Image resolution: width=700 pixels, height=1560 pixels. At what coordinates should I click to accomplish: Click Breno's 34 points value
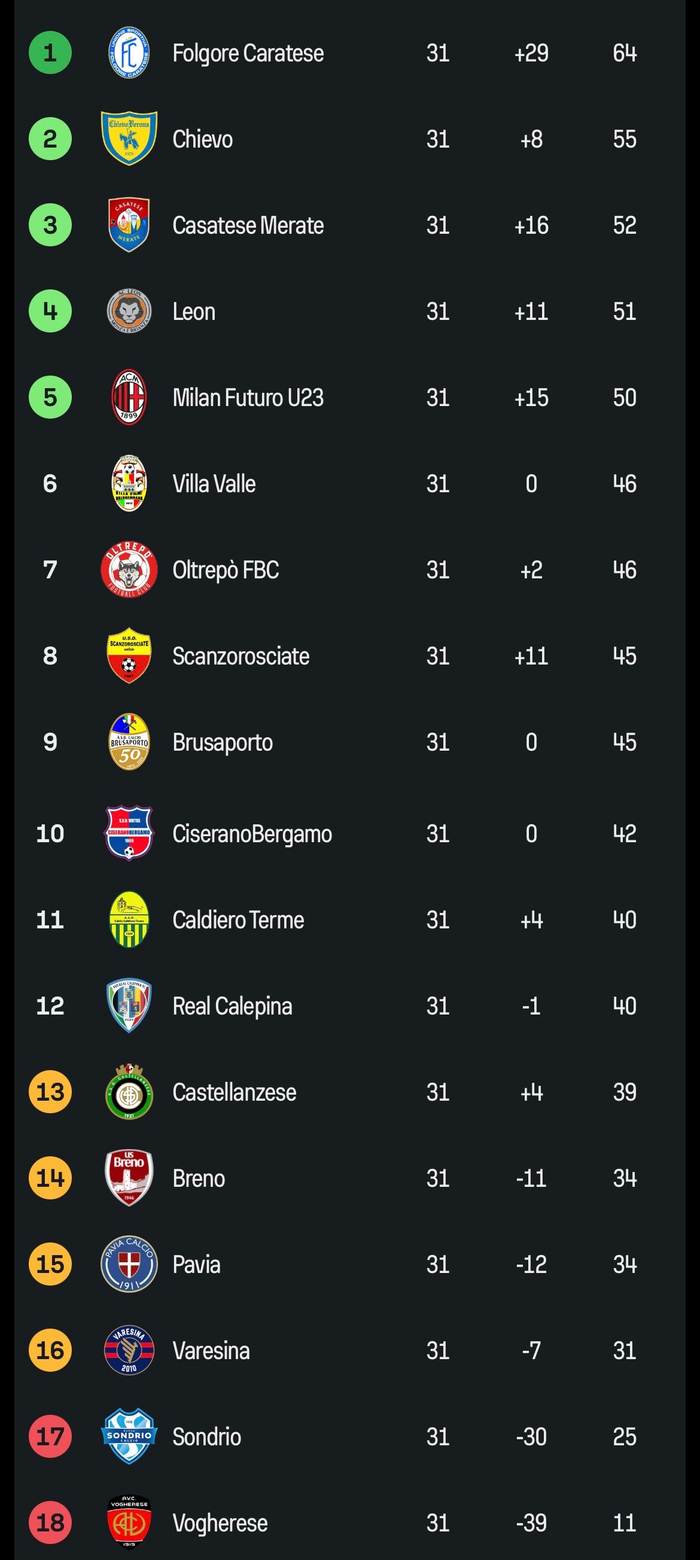pyautogui.click(x=624, y=1178)
